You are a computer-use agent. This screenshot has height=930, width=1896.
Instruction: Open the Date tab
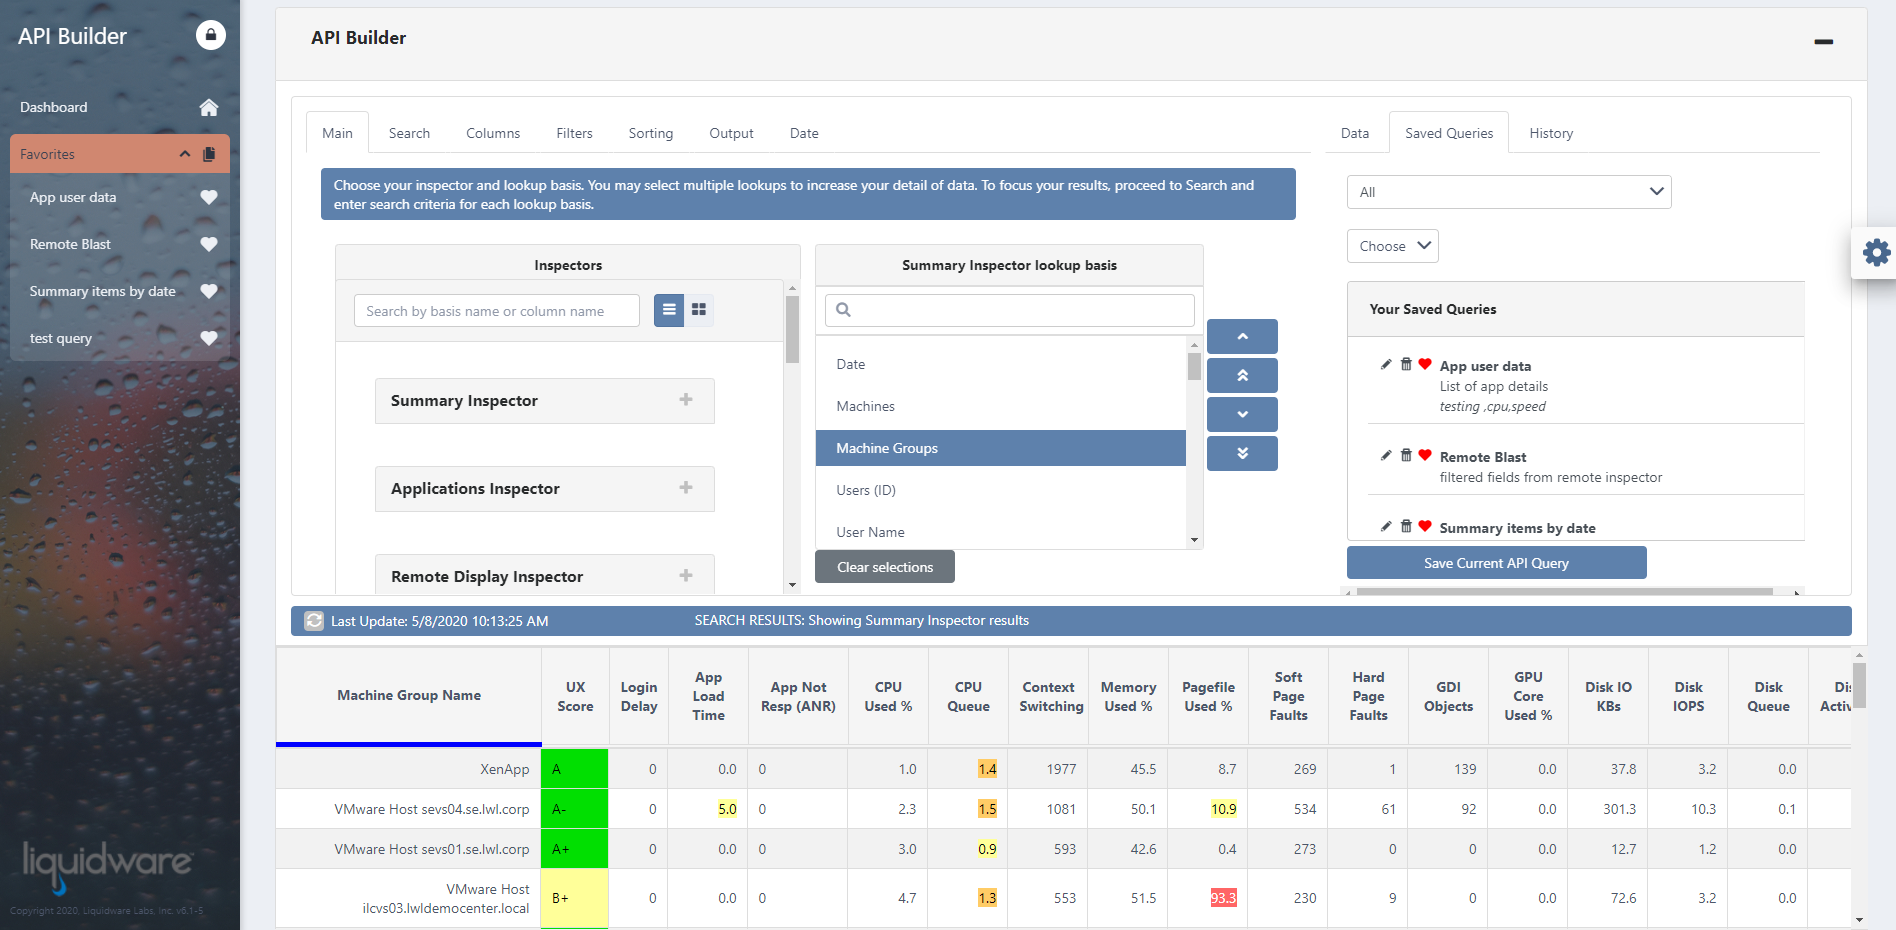coord(804,133)
